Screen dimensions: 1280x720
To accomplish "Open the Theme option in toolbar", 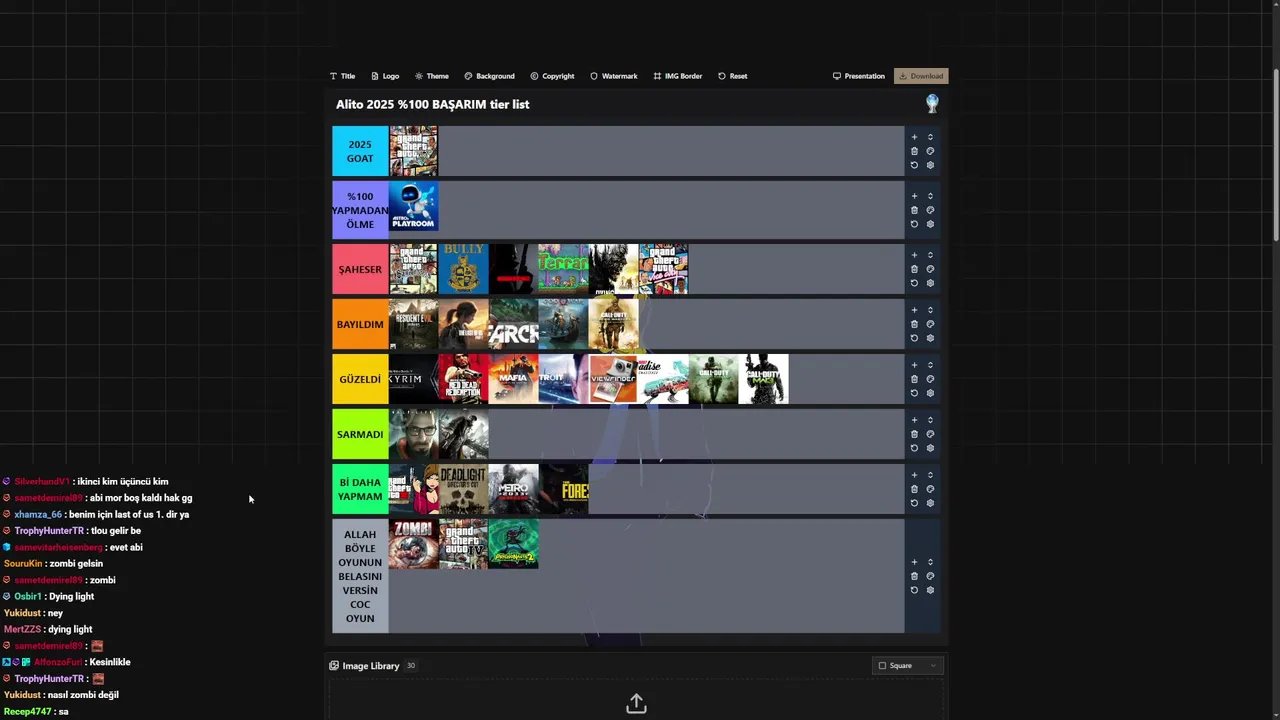I will pos(432,76).
